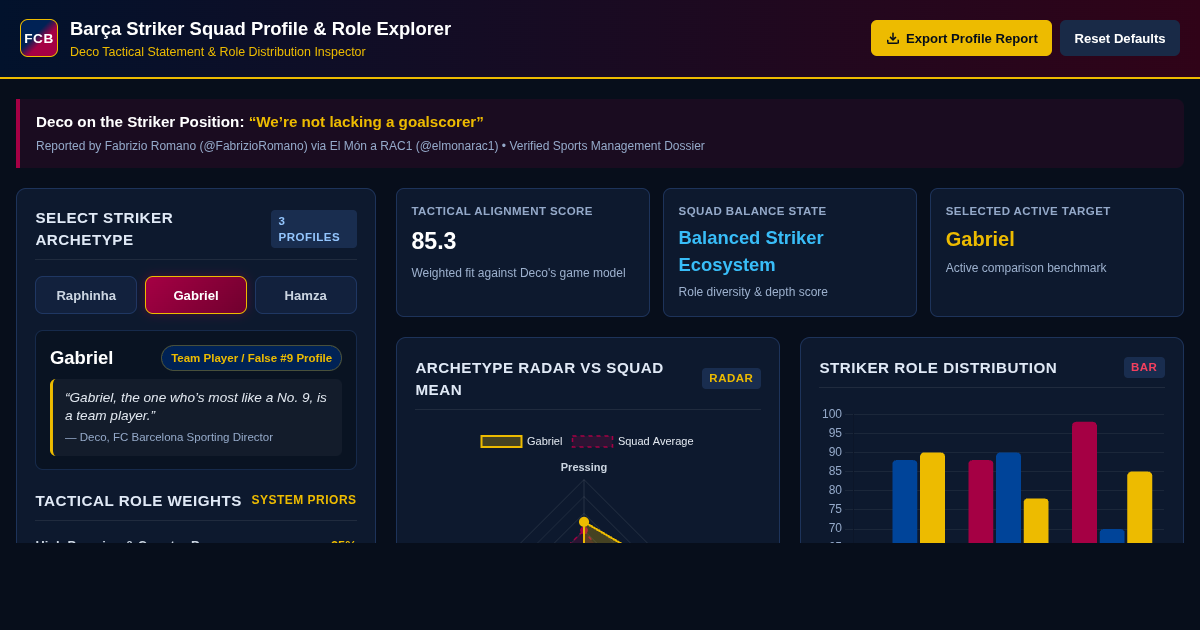Click the System Priors label
This screenshot has height=630, width=1200.
tap(304, 500)
